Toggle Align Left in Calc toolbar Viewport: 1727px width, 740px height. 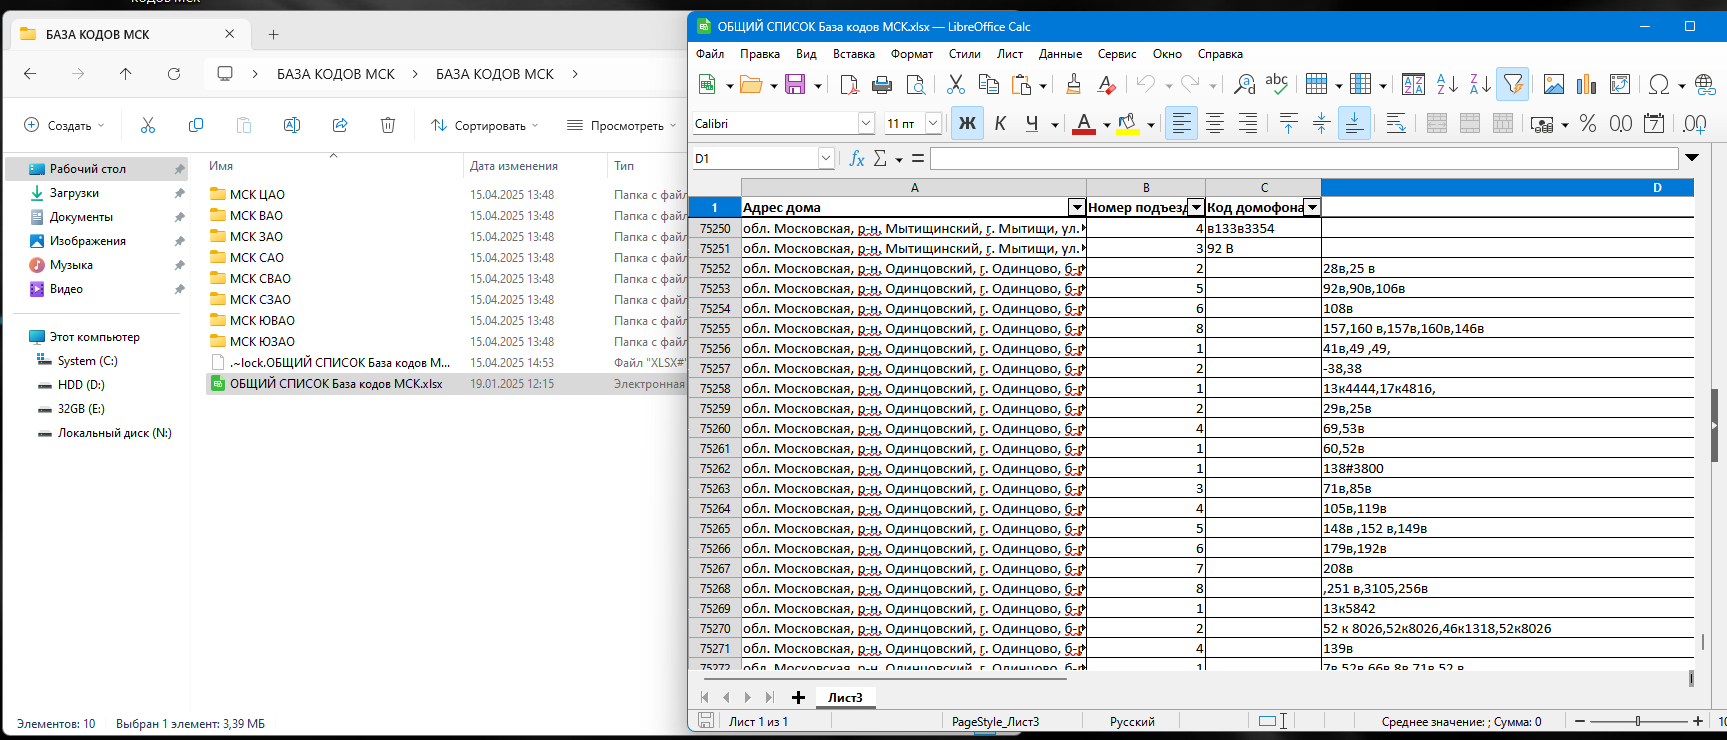point(1182,123)
